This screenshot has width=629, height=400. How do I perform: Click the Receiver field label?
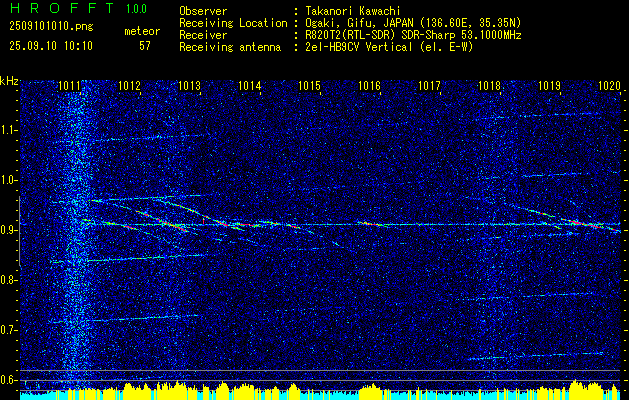[203, 35]
